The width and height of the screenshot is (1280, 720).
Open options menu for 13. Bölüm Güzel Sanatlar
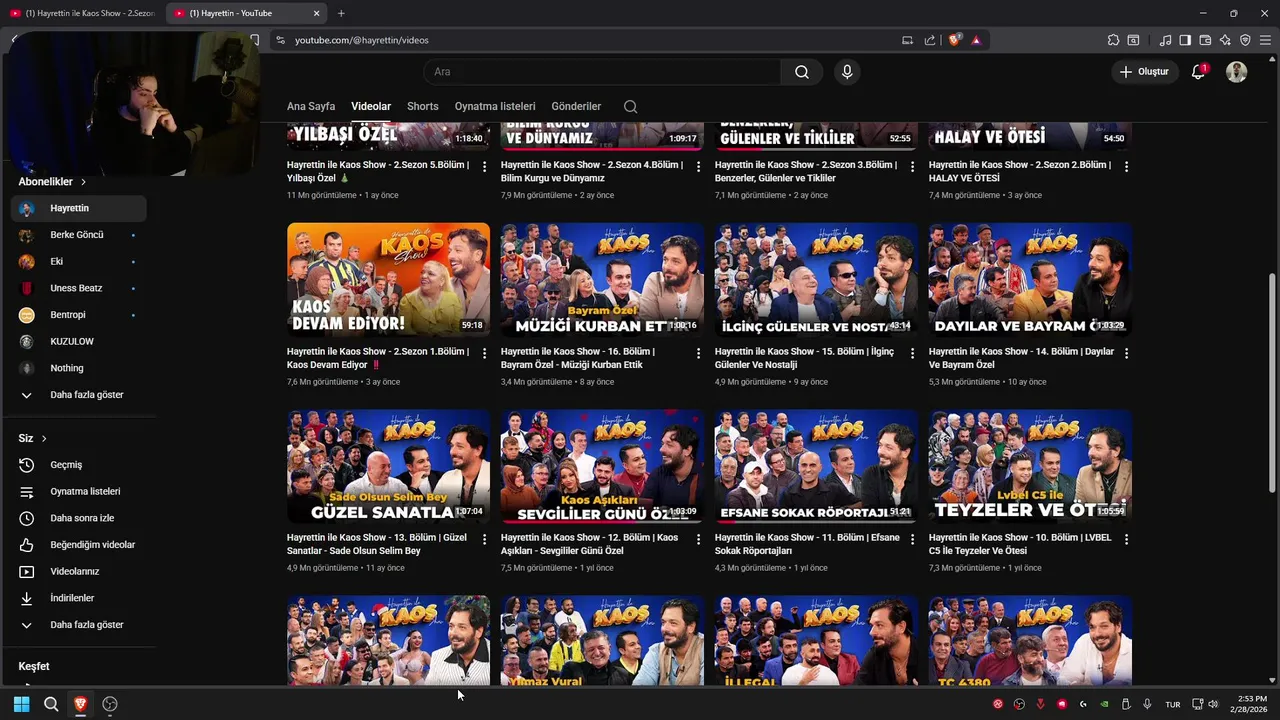point(485,539)
